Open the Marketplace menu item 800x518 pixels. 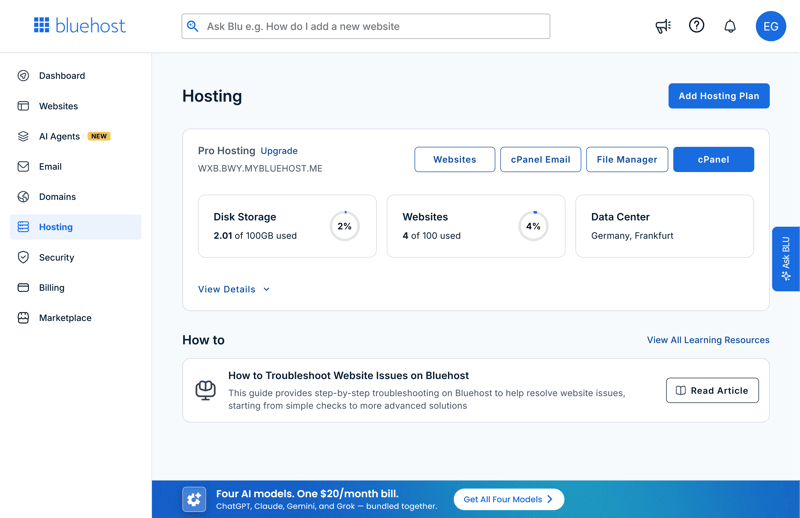[x=76, y=317]
